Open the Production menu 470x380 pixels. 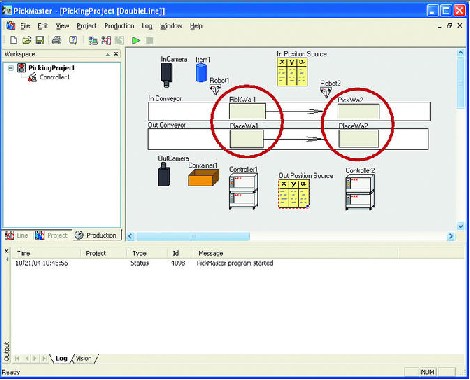(119, 26)
